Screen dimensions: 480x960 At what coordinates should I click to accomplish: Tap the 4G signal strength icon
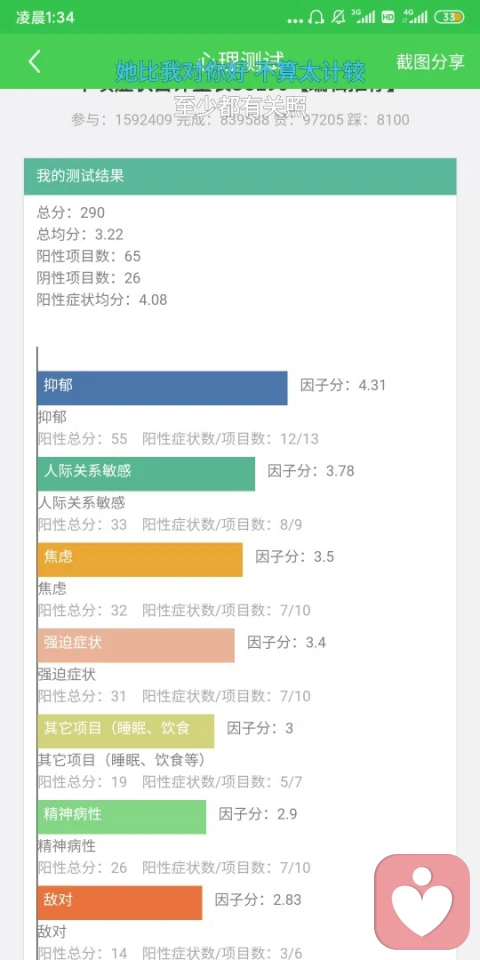point(414,17)
